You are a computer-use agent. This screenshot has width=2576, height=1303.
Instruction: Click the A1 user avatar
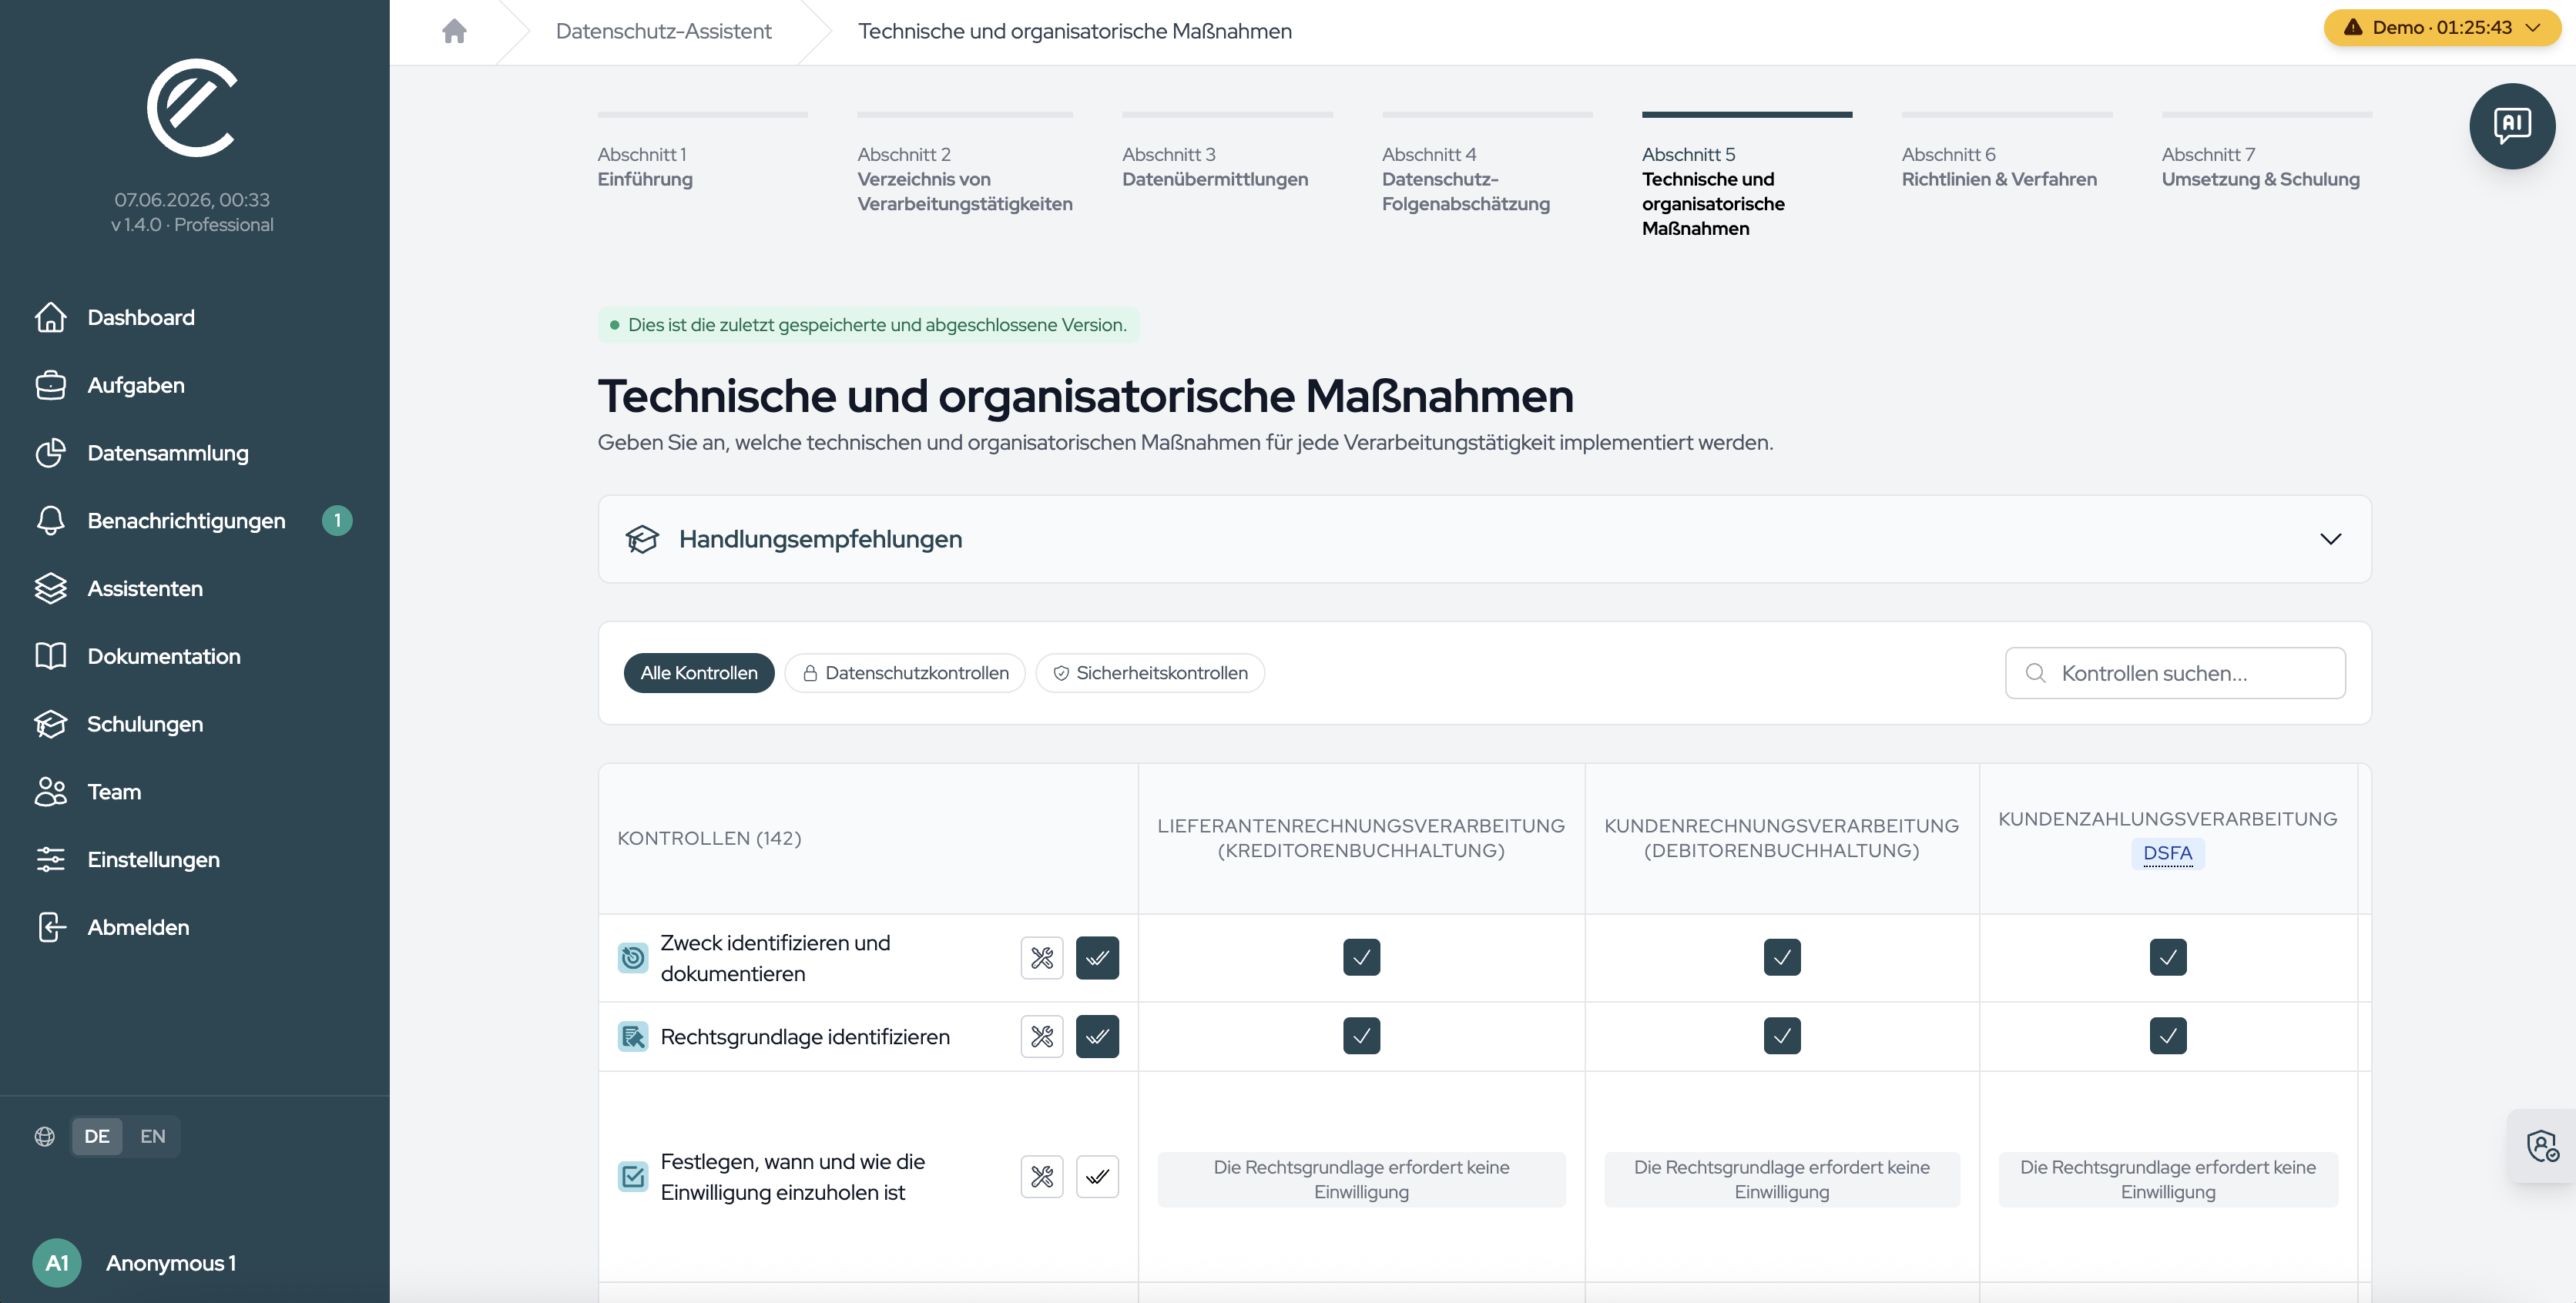[57, 1263]
